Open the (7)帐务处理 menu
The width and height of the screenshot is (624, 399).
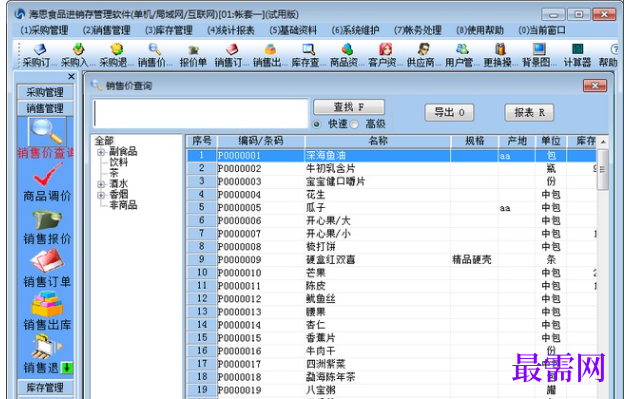[x=418, y=30]
